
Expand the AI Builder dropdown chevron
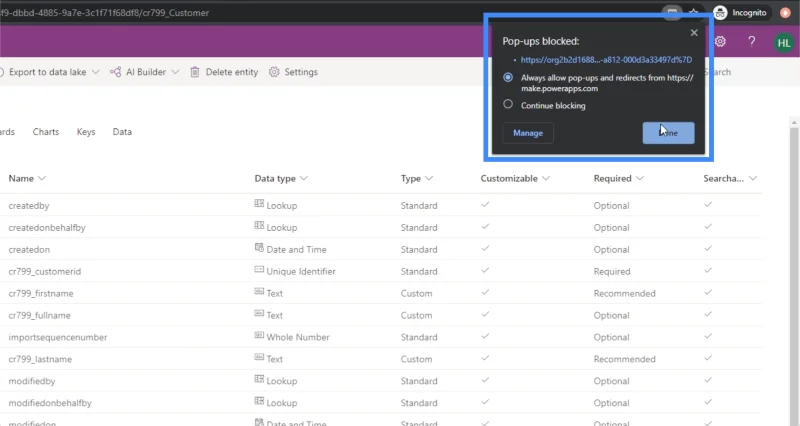[x=175, y=72]
